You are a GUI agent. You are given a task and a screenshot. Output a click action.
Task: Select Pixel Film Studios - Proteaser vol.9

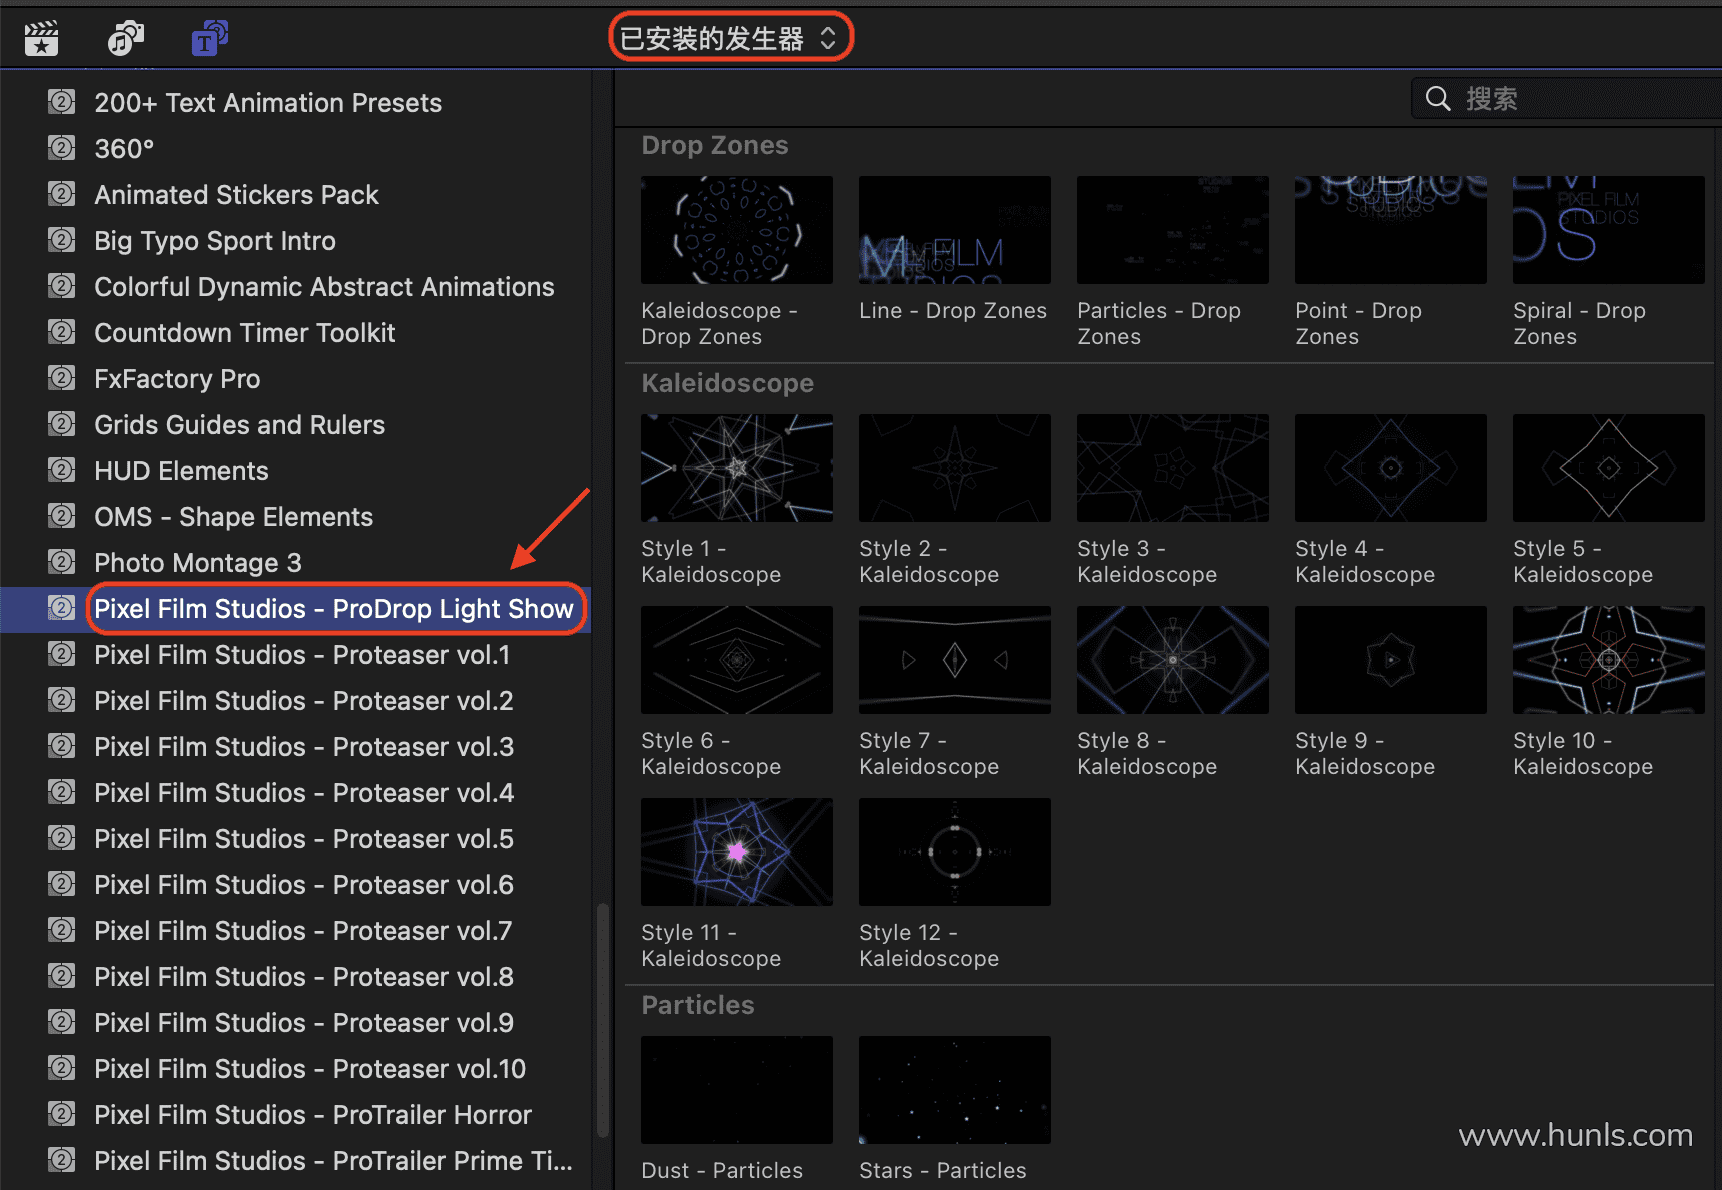[296, 1023]
